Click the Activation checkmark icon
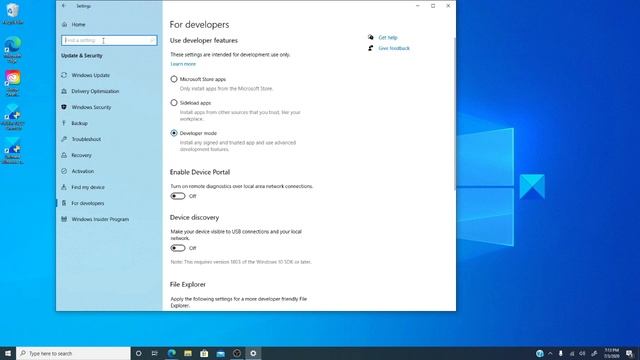The width and height of the screenshot is (640, 360). [x=64, y=171]
